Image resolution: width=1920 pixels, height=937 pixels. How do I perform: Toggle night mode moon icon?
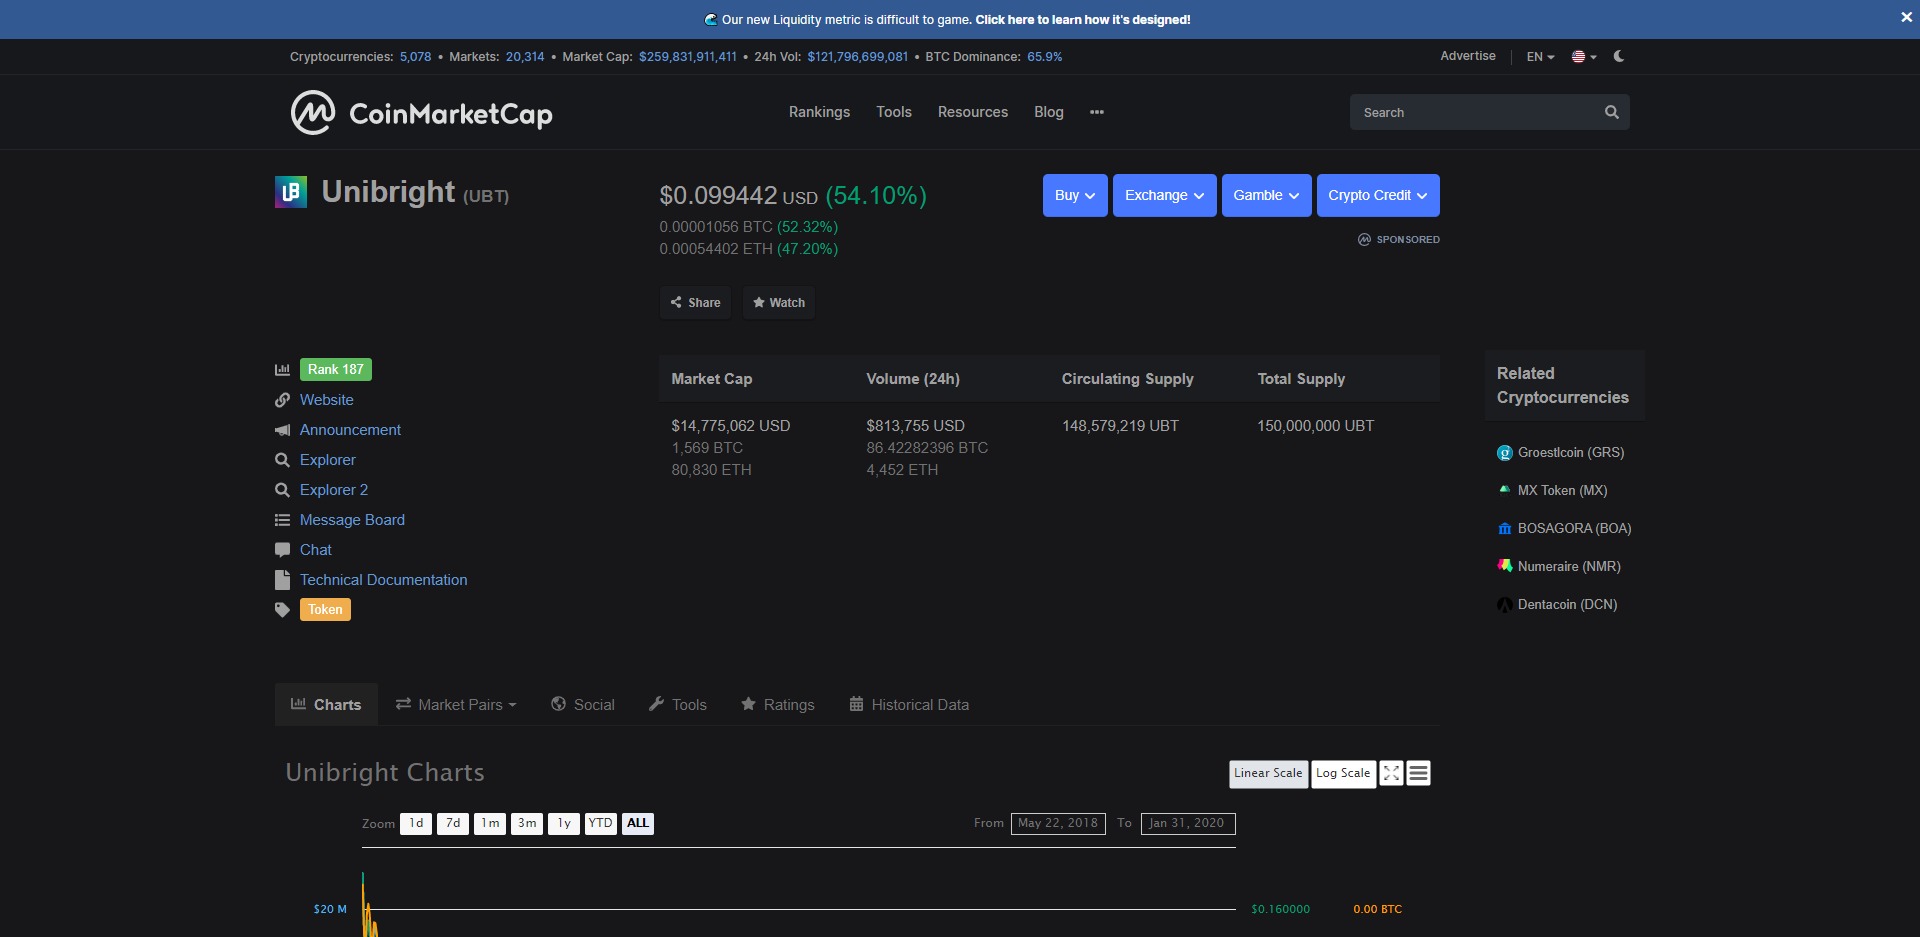click(1619, 56)
